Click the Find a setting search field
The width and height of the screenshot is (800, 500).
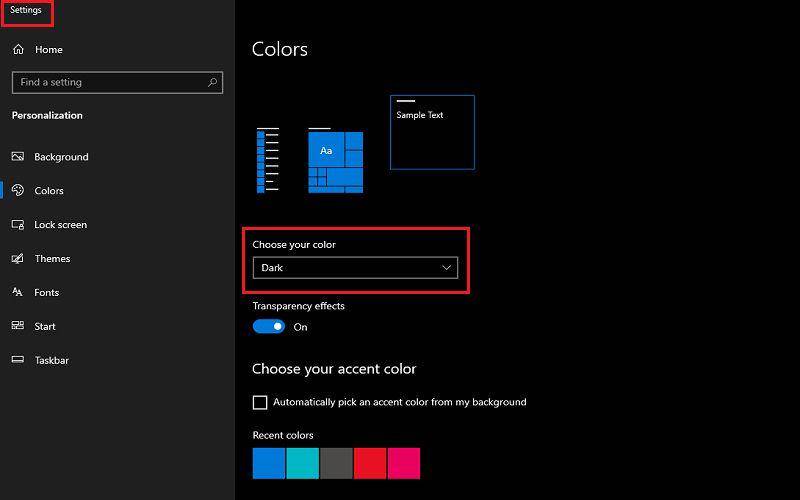pos(117,82)
